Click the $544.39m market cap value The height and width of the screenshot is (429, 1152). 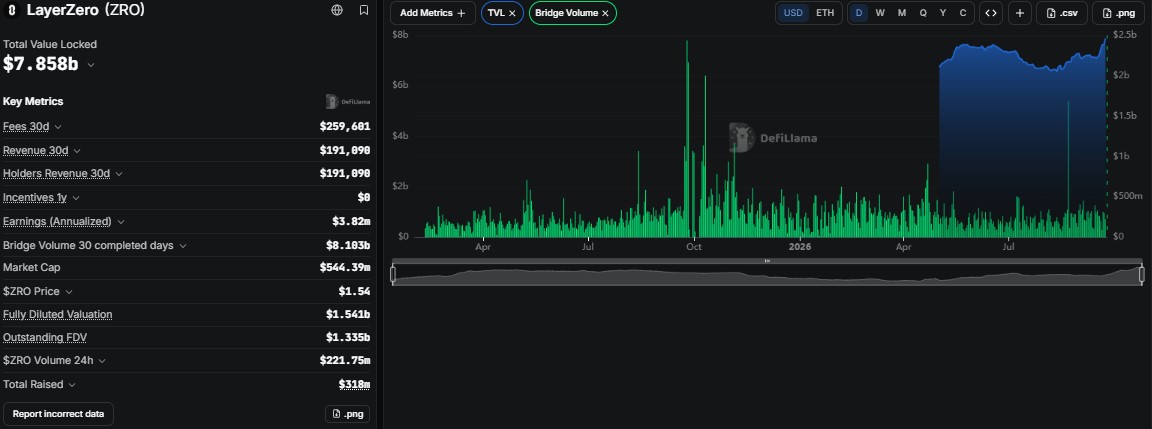[345, 267]
